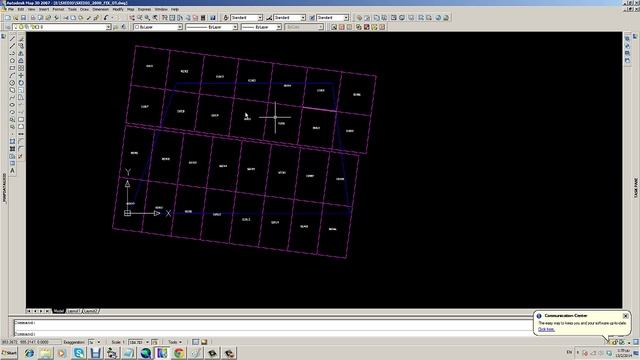The width and height of the screenshot is (640, 360).
Task: Click the Undo arrow icon in the toolbar
Action: point(106,18)
